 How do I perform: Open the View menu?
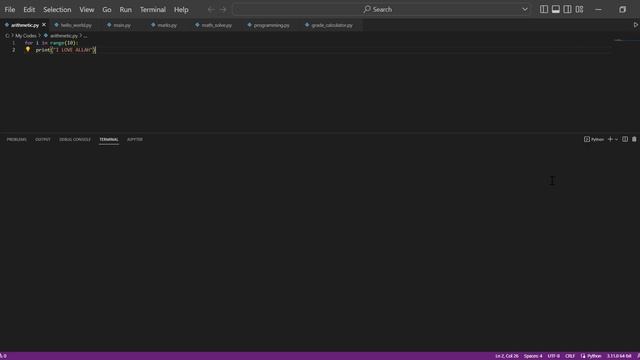87,9
